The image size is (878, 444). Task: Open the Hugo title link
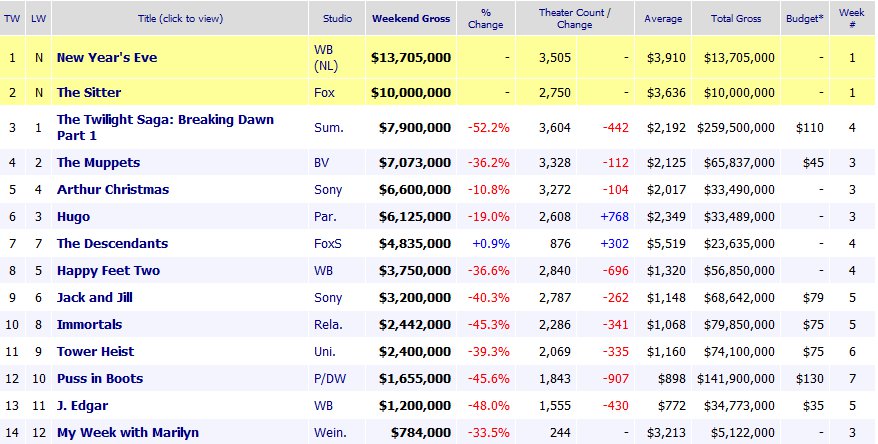(73, 217)
